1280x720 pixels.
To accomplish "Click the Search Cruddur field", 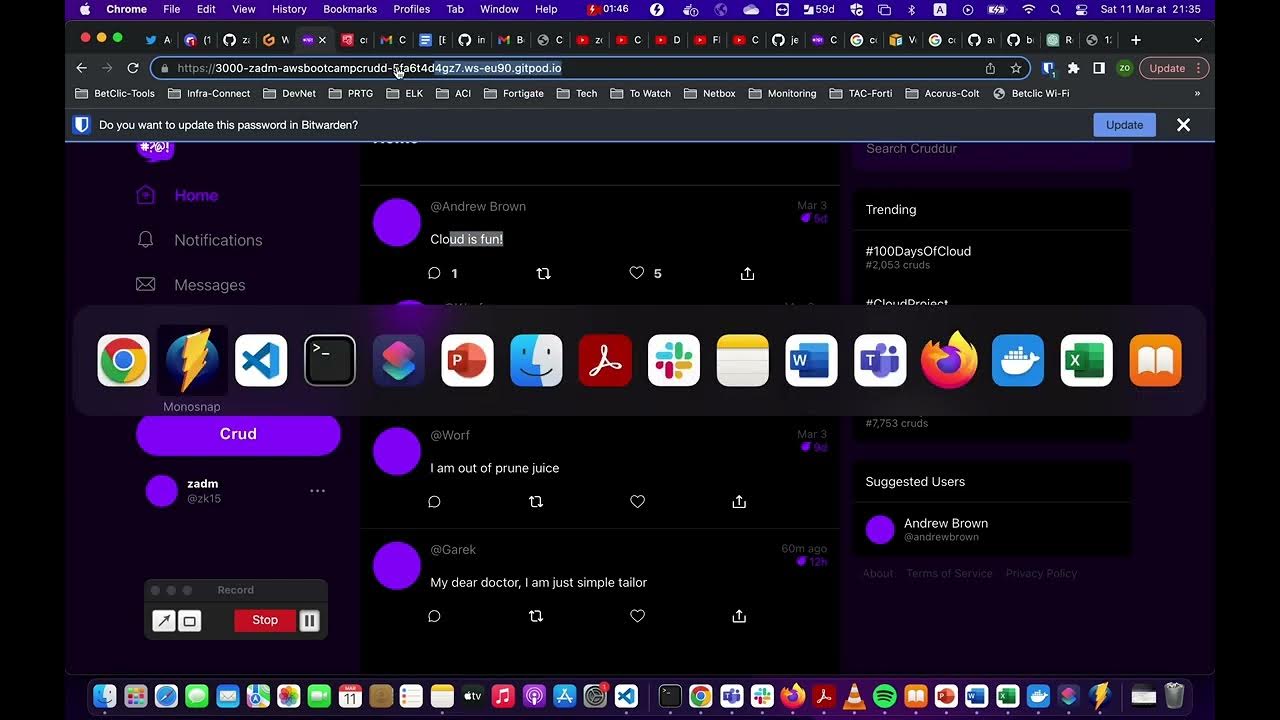I will (991, 148).
